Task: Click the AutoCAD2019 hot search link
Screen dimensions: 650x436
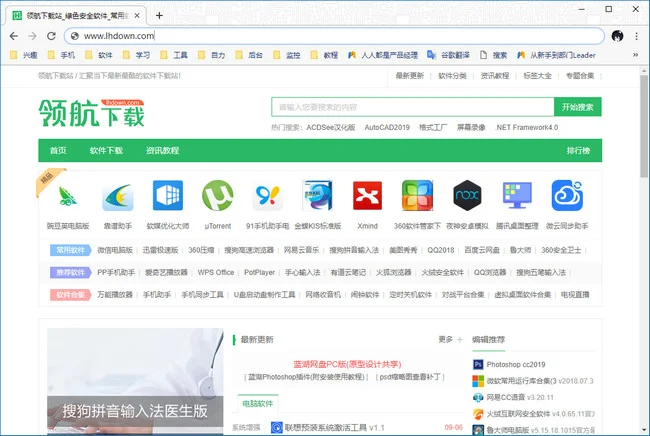Action: pos(387,128)
